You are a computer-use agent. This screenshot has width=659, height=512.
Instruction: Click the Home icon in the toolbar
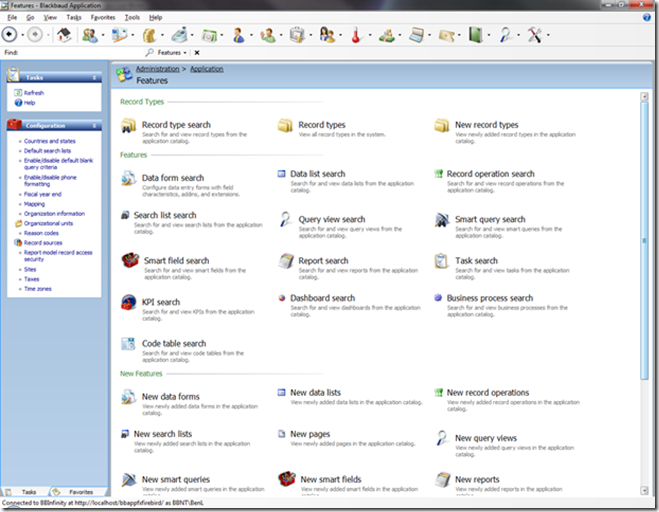[64, 35]
